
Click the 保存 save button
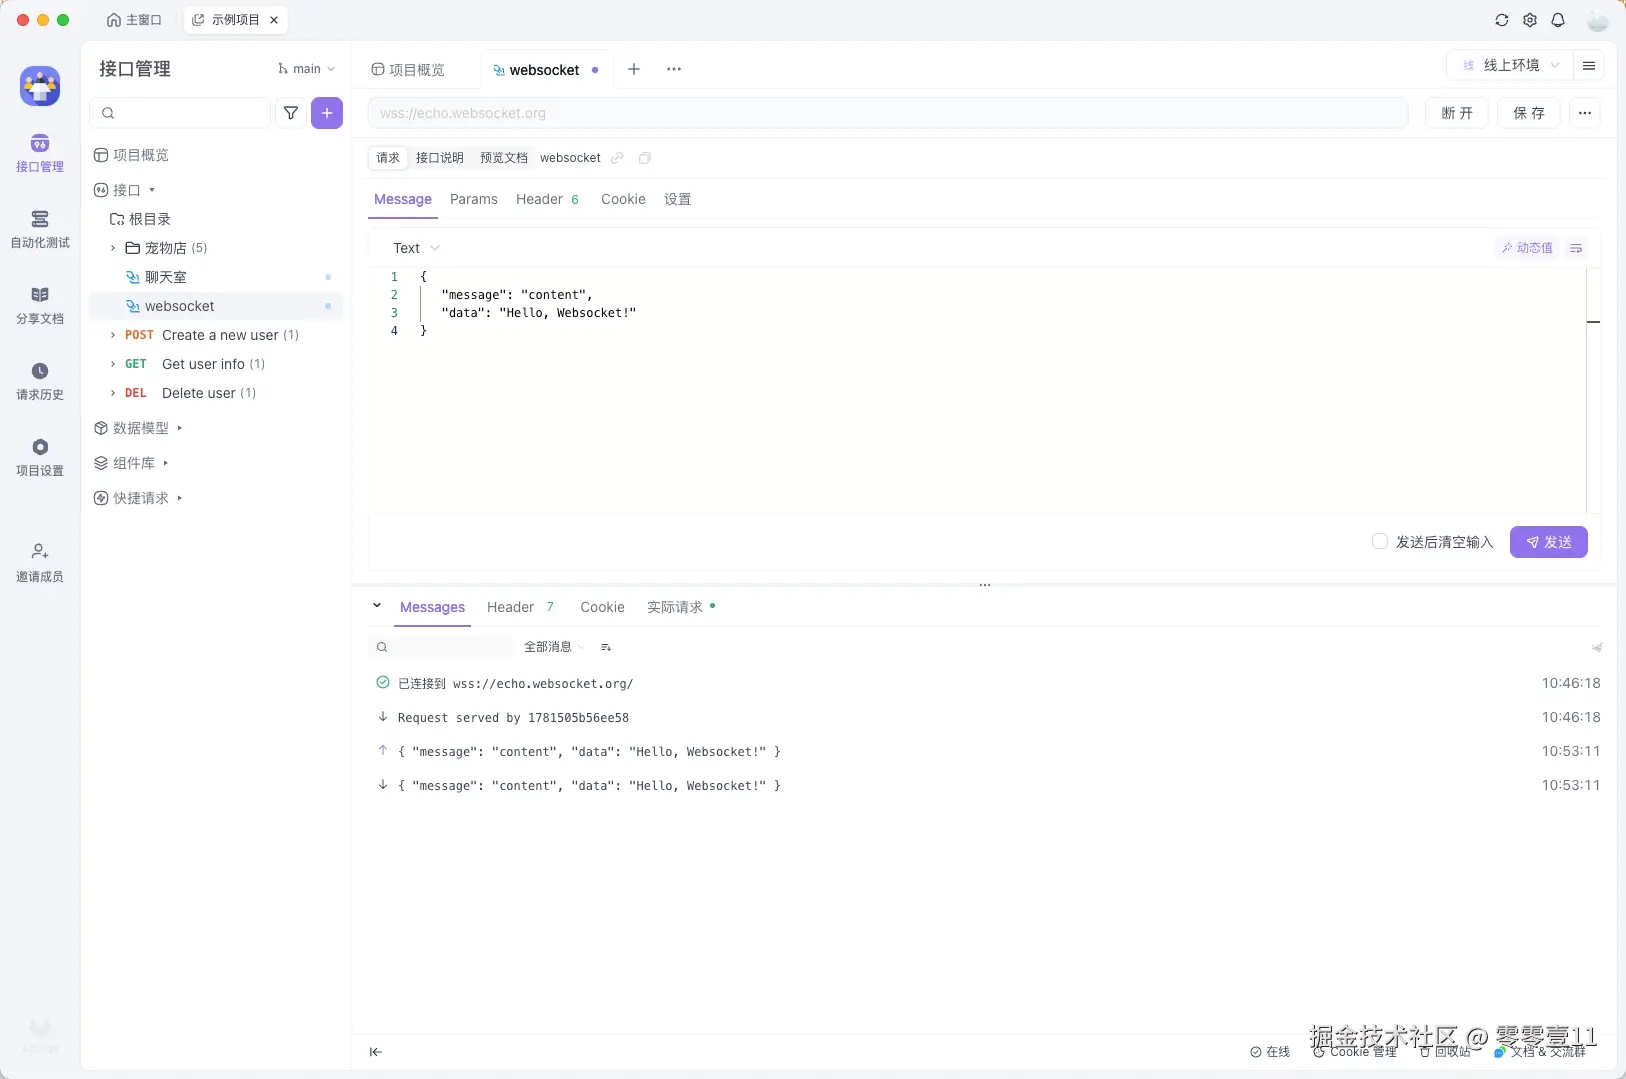(1529, 113)
